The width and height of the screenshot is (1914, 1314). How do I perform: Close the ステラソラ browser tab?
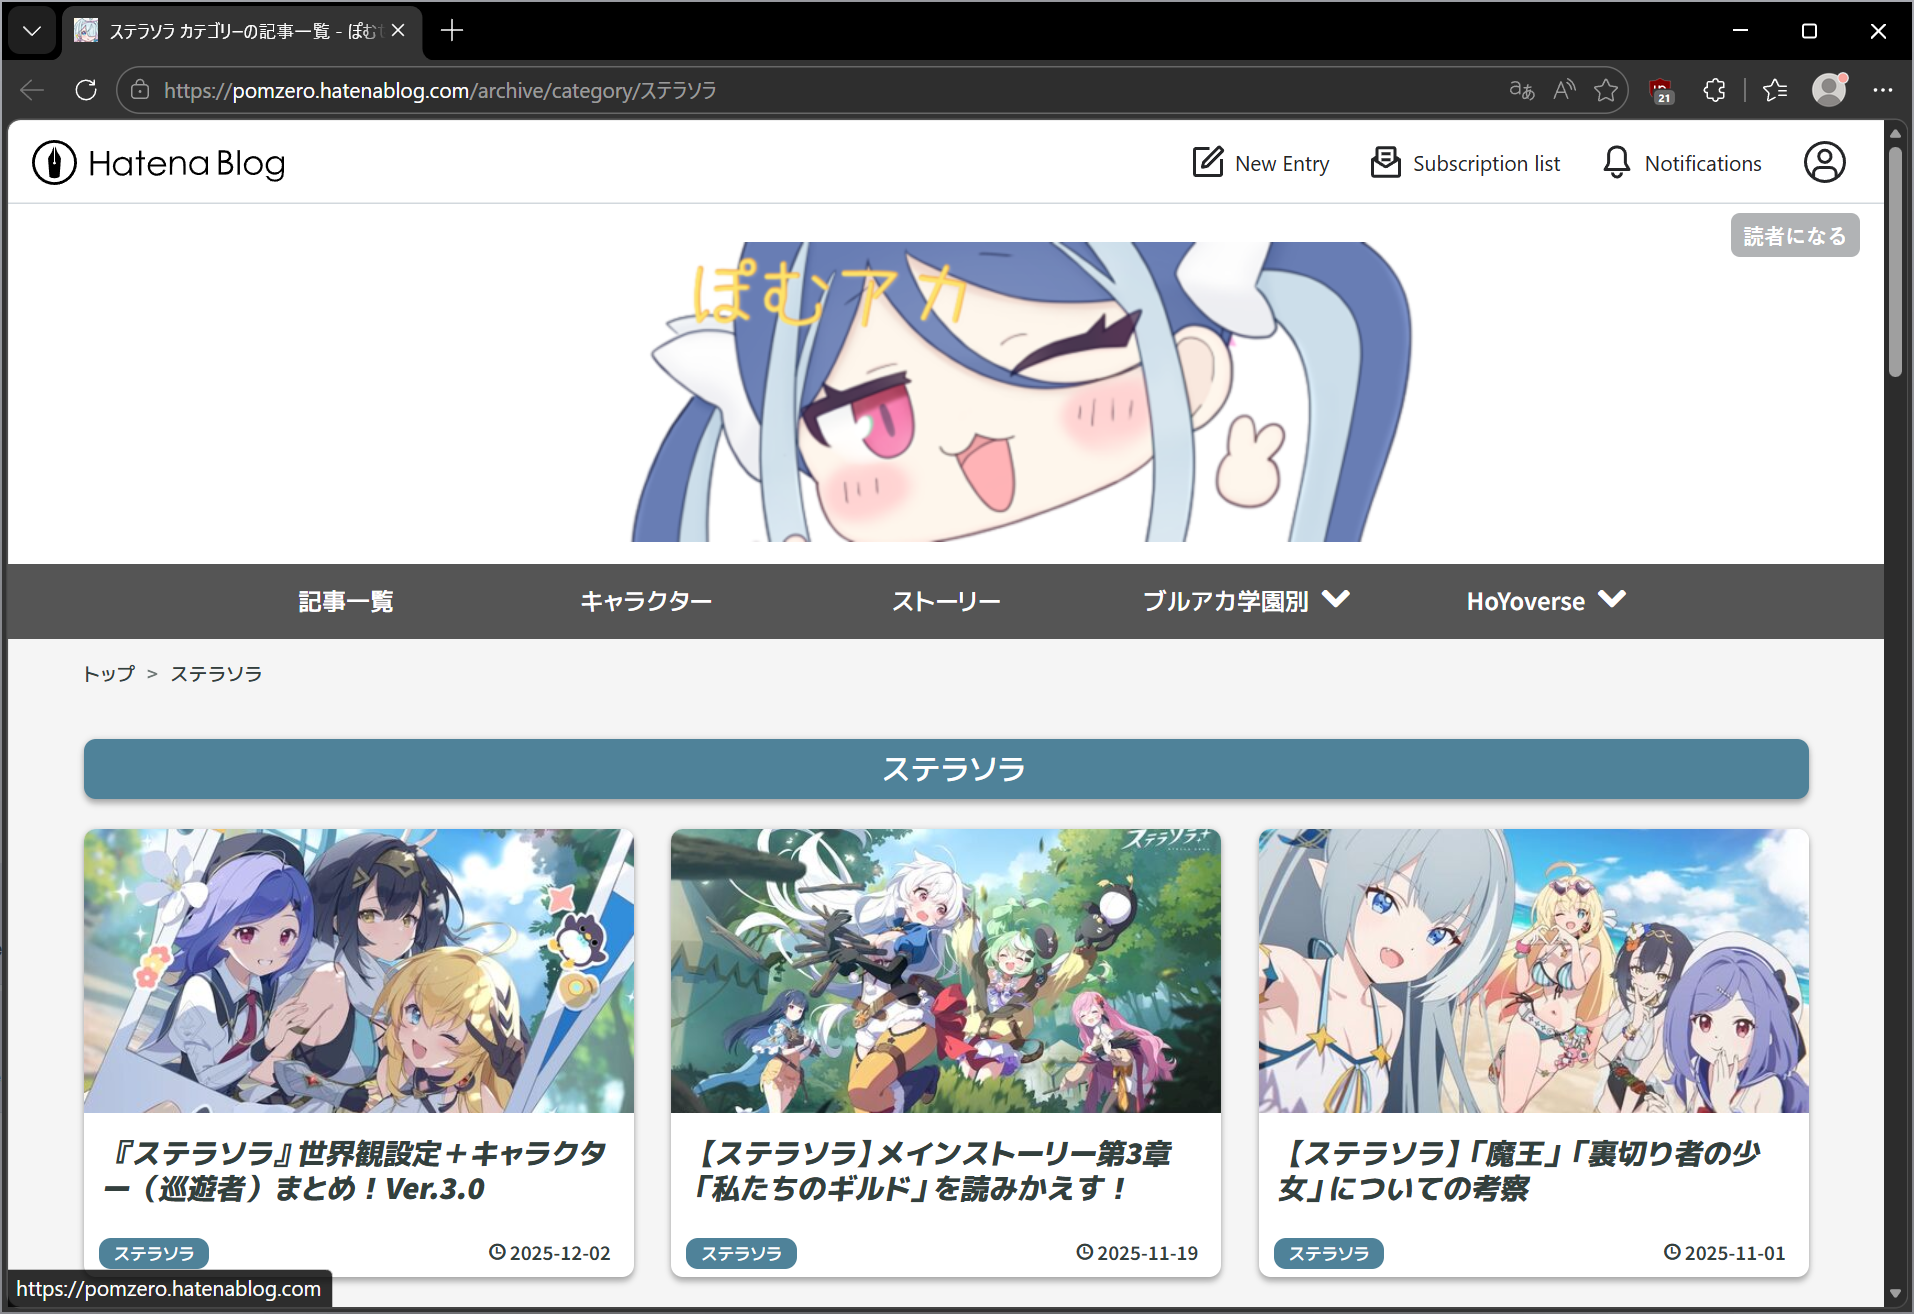(398, 31)
